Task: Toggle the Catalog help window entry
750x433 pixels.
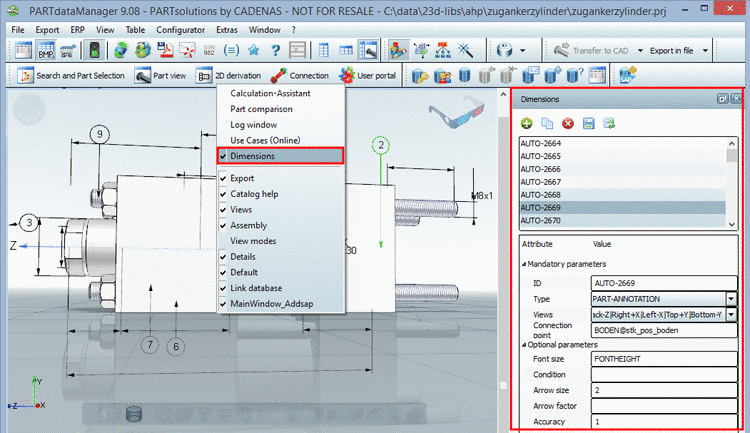Action: coord(280,194)
